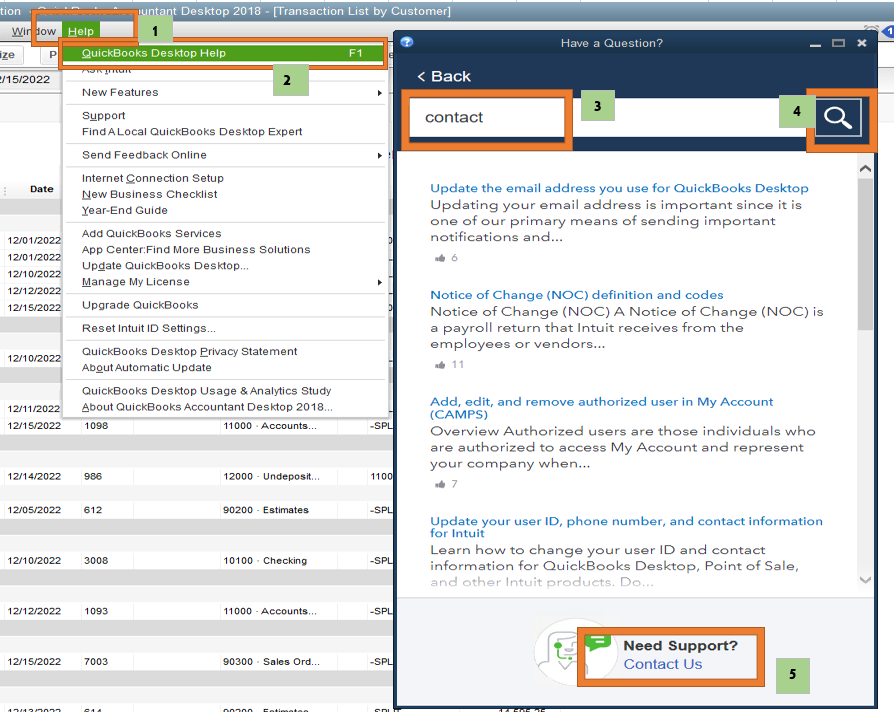Click scrollbar down arrow in help results
This screenshot has width=894, height=712.
tap(865, 580)
